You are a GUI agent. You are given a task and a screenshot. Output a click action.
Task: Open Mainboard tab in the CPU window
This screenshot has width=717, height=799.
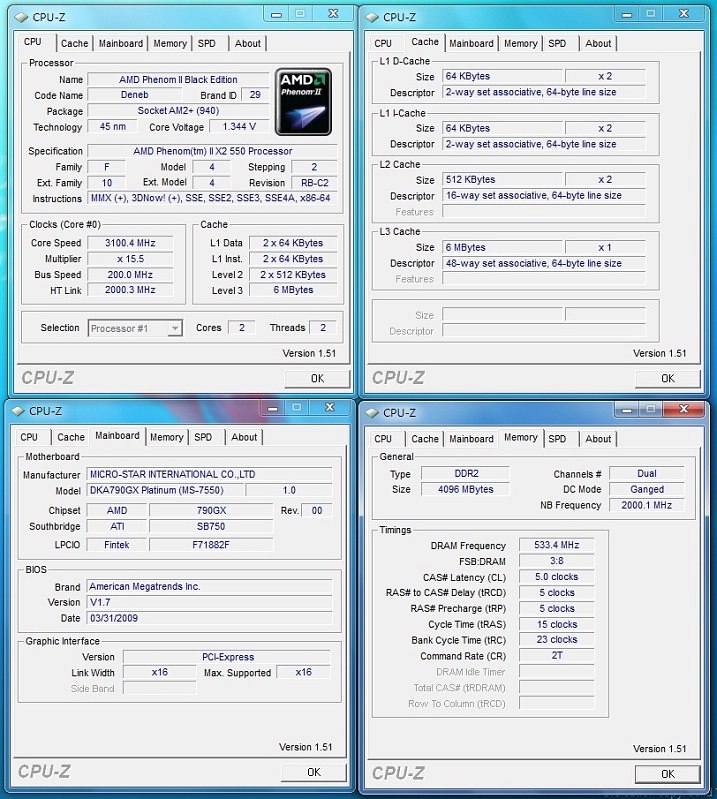pos(121,43)
